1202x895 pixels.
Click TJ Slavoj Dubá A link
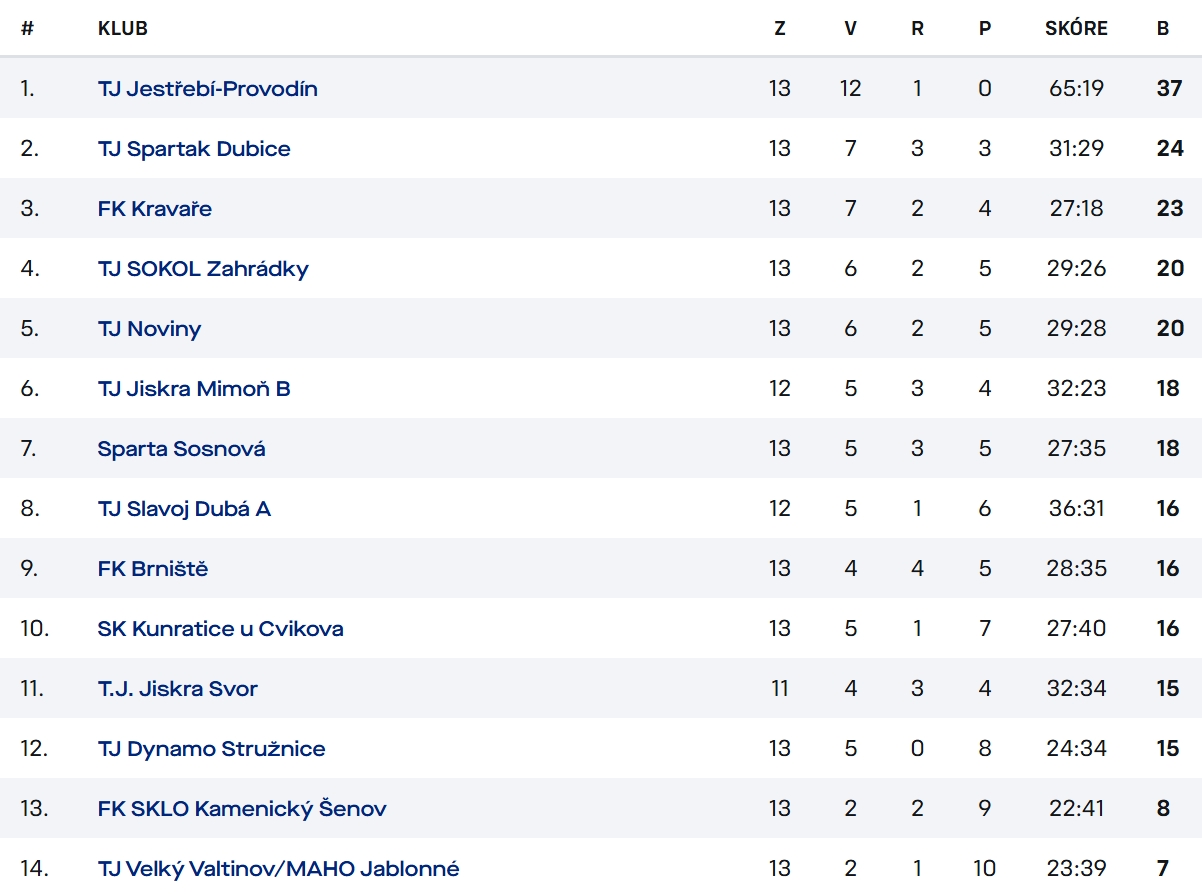pyautogui.click(x=184, y=508)
